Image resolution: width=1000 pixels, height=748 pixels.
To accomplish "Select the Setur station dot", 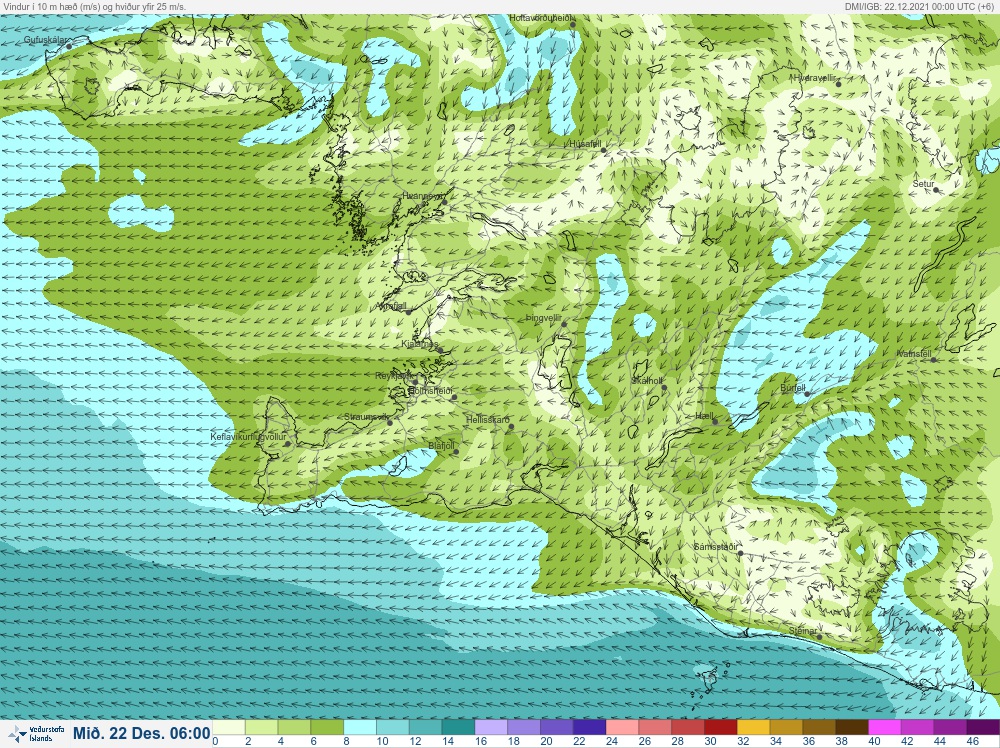I will coord(936,190).
